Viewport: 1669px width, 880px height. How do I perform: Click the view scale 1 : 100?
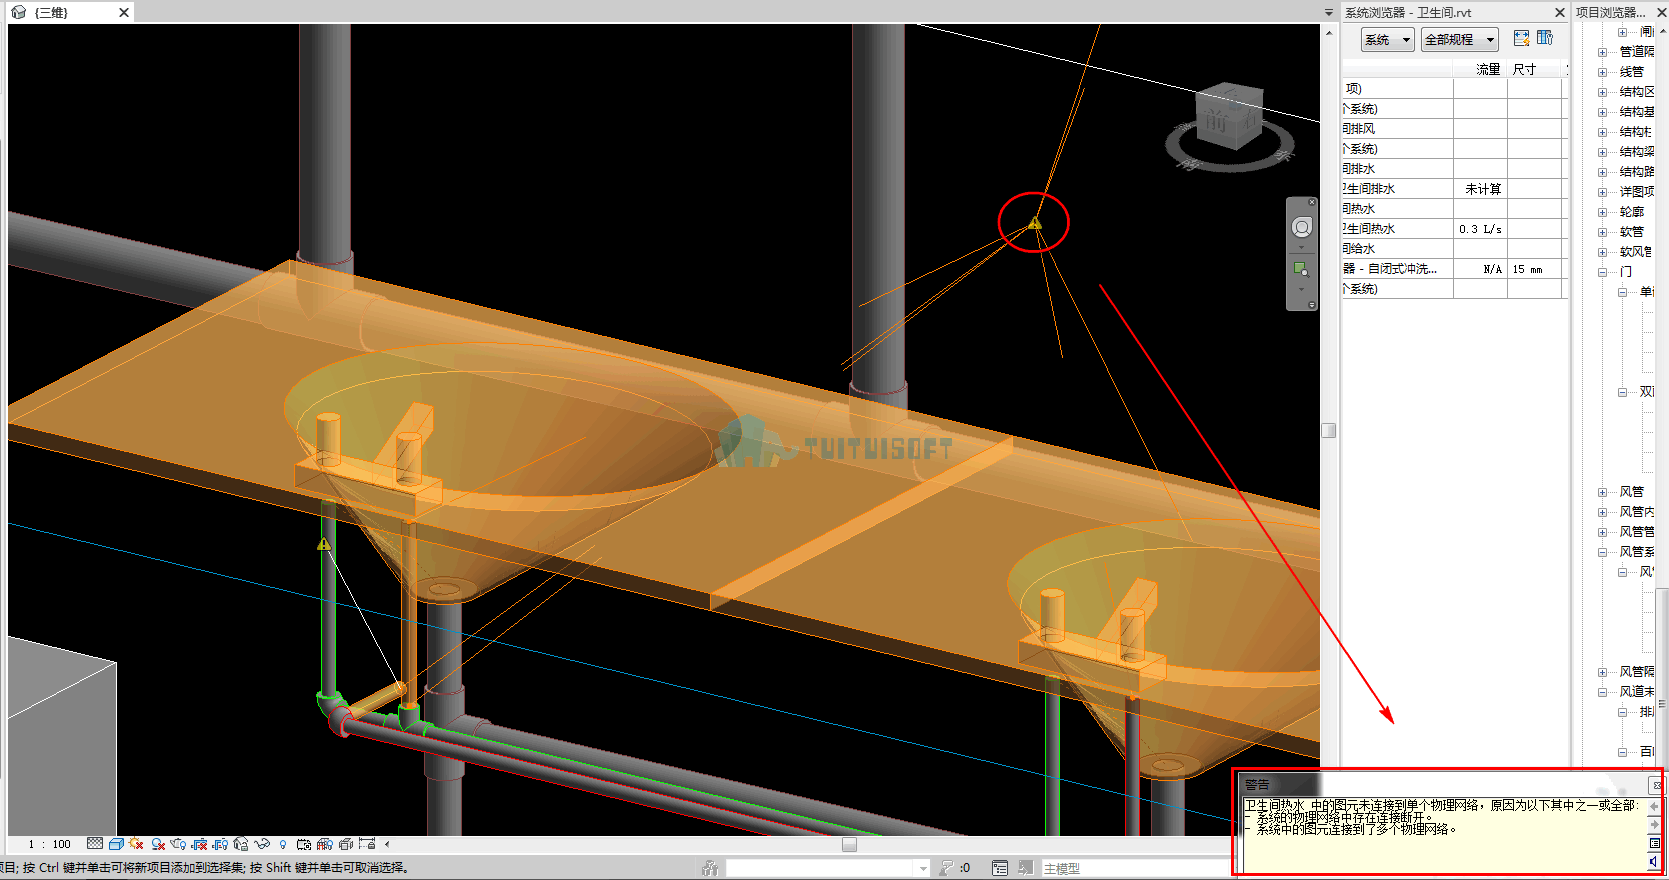[x=50, y=844]
